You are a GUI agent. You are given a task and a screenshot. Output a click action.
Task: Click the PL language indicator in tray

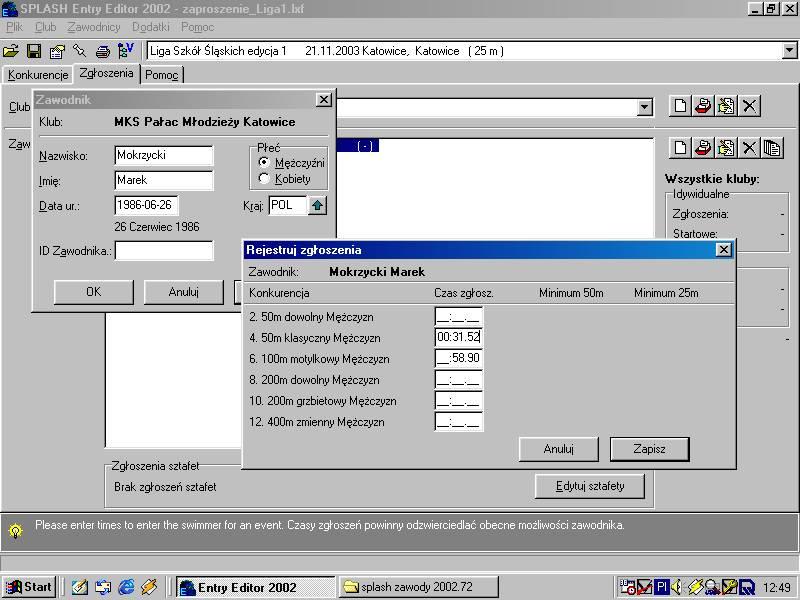coord(662,587)
